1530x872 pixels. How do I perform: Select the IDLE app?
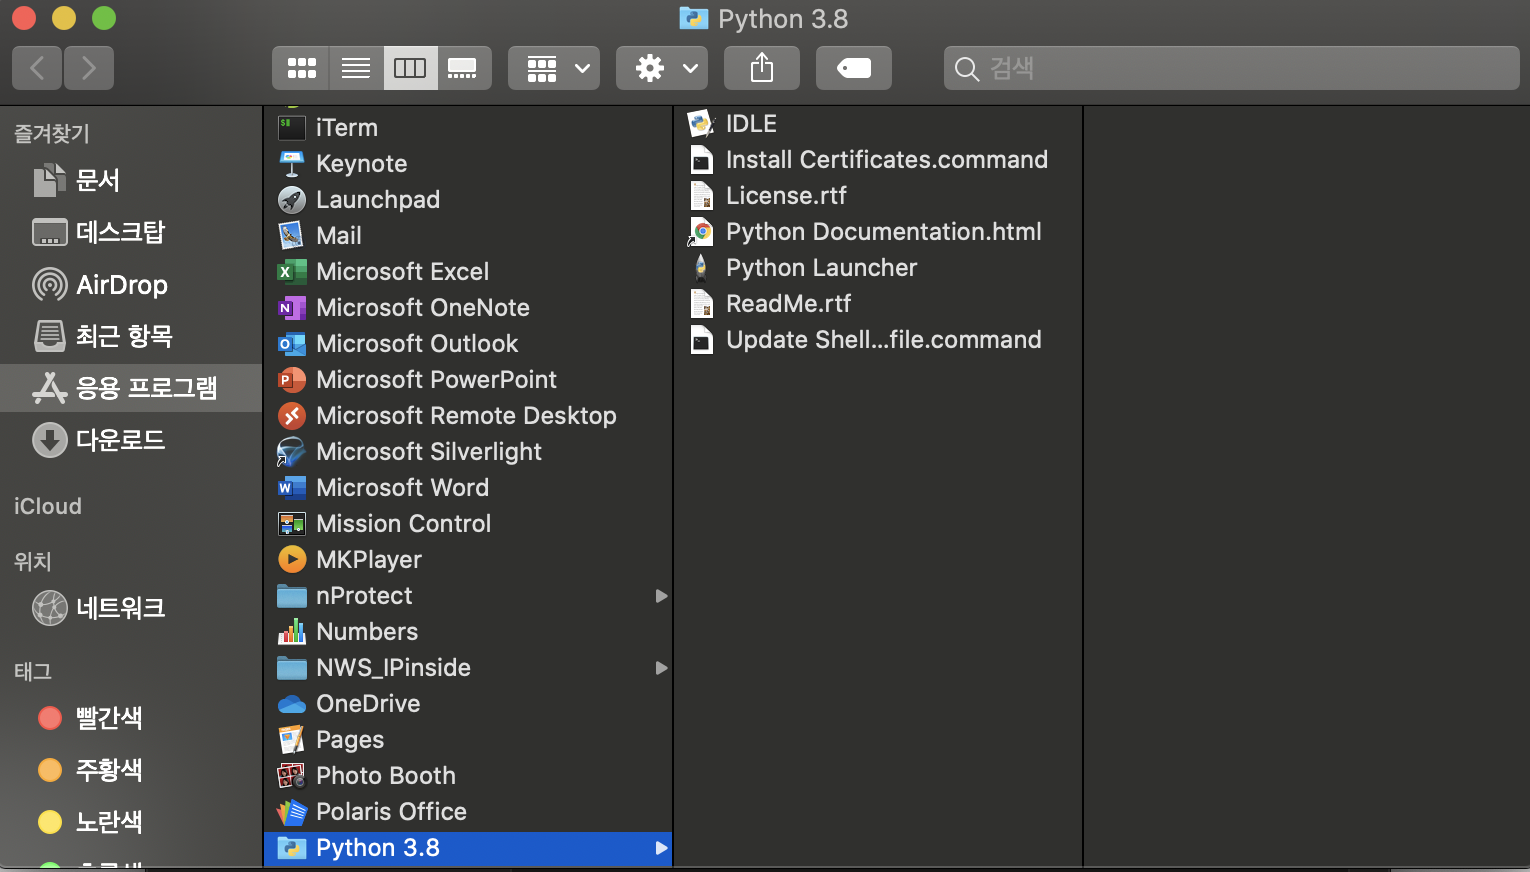pyautogui.click(x=878, y=124)
